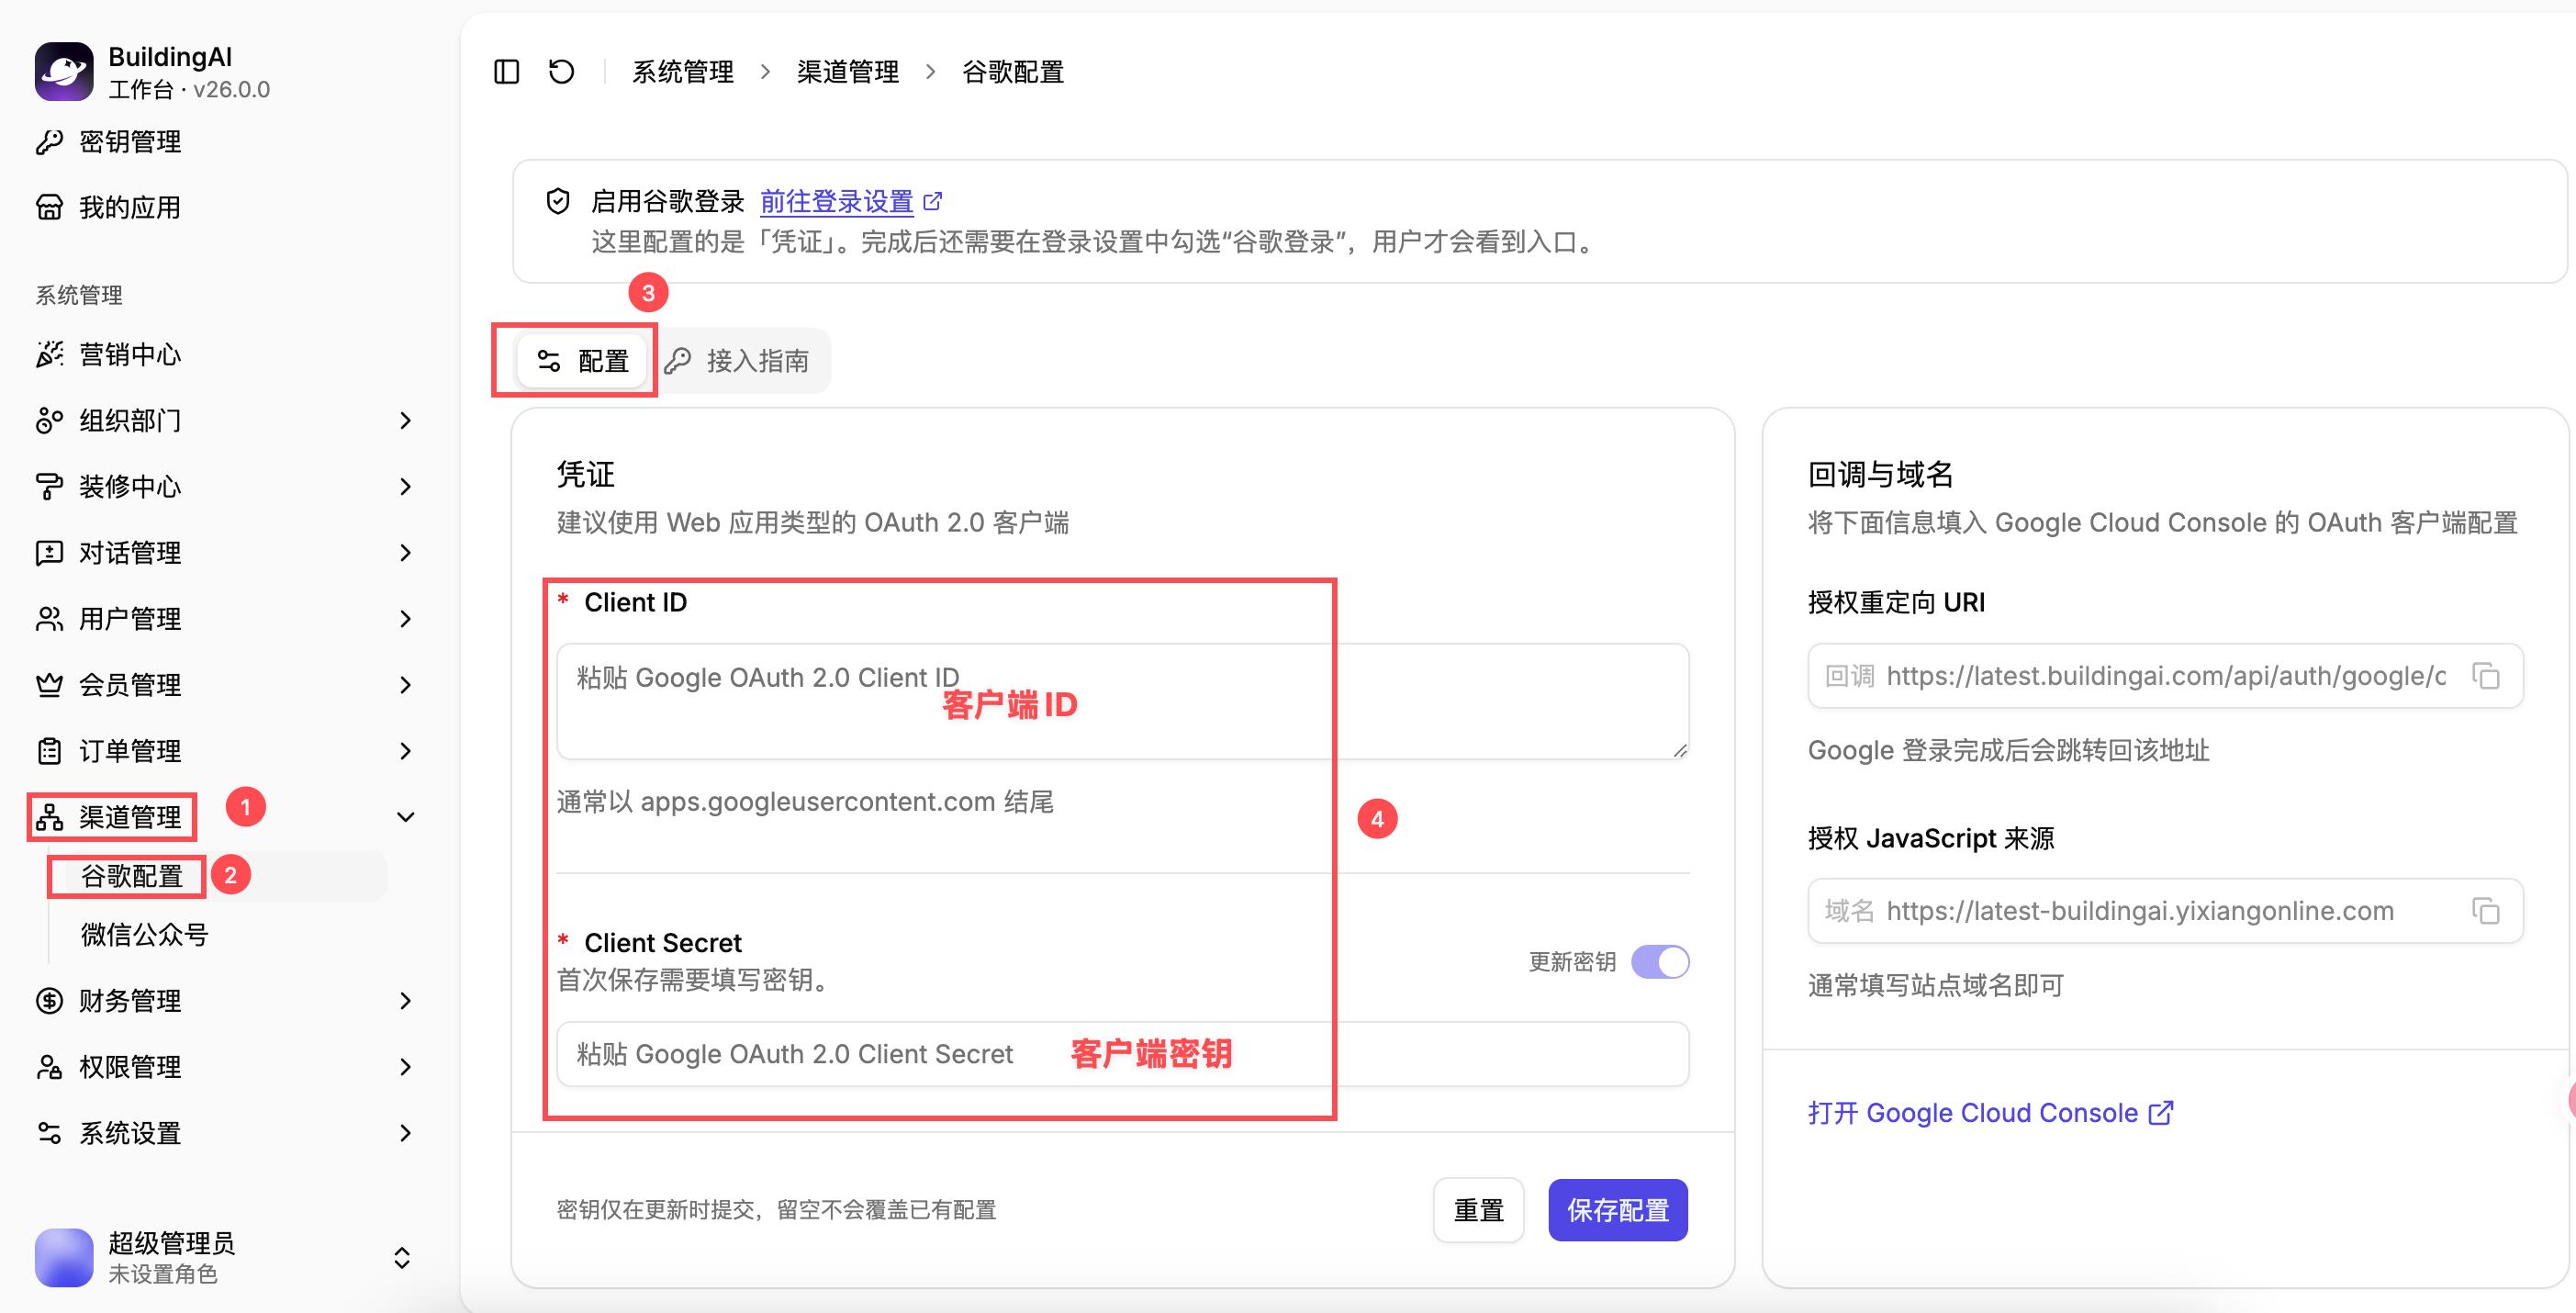This screenshot has height=1313, width=2576.
Task: Go to 渠道管理 in the breadcrumb
Action: click(848, 72)
